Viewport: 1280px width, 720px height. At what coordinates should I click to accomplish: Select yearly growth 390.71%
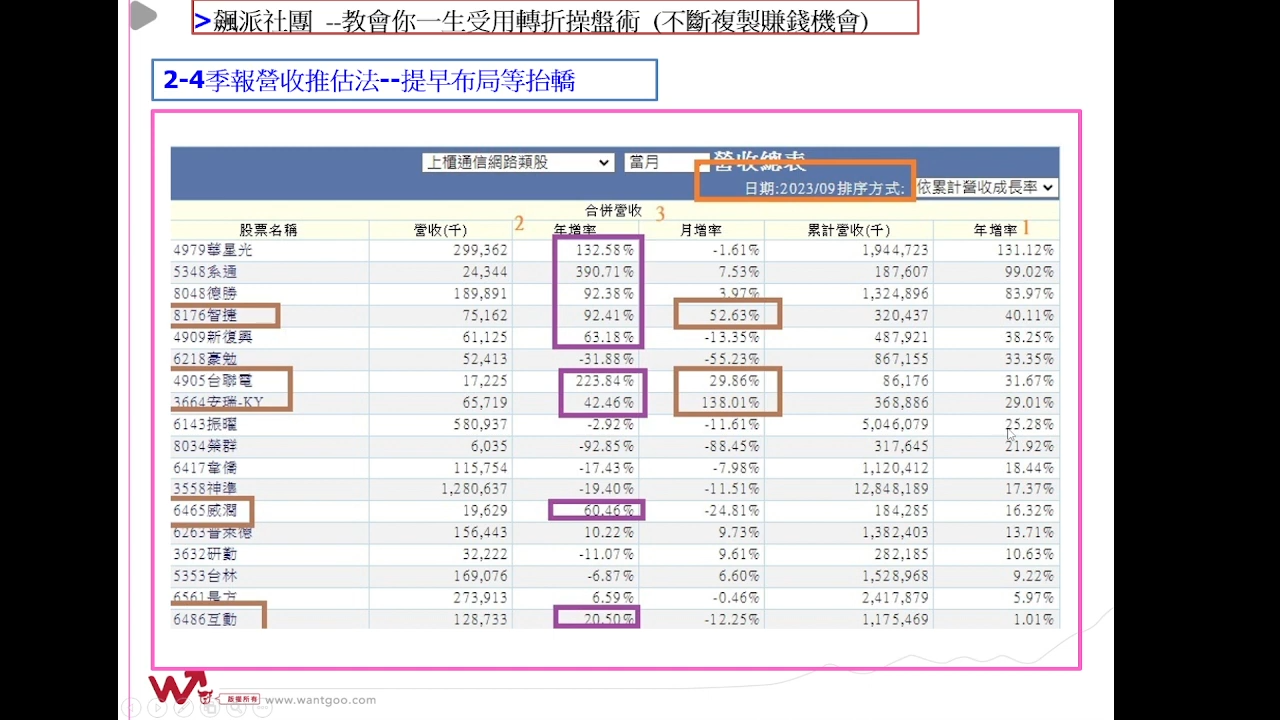[604, 272]
